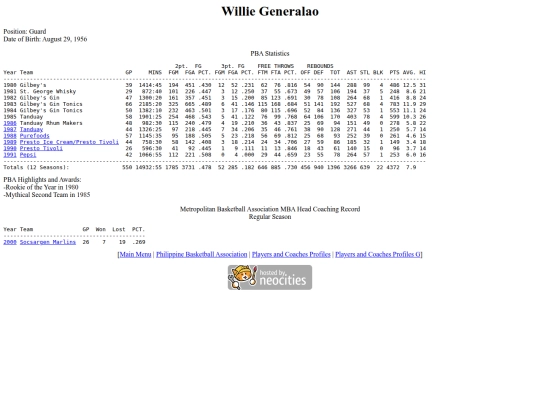This screenshot has height=405, width=540.
Task: Click the PBA Statistics caption
Action: click(x=270, y=53)
